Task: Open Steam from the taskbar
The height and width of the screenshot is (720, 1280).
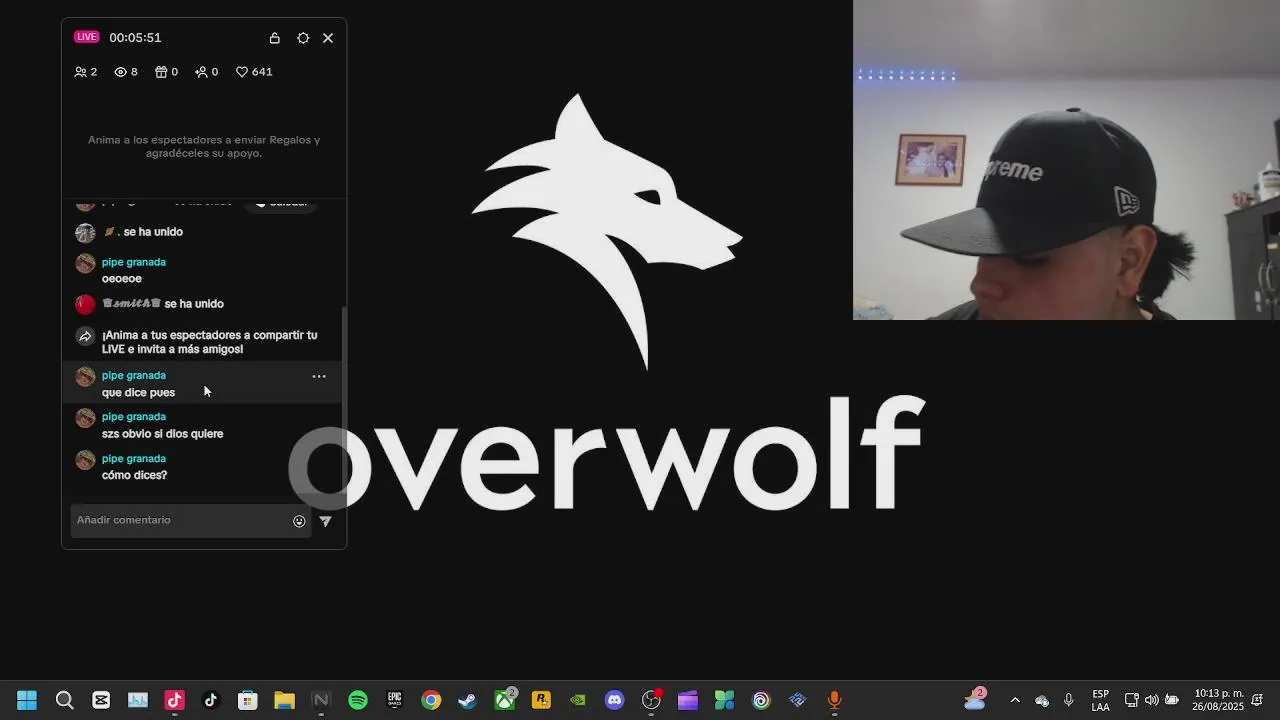Action: [468, 700]
